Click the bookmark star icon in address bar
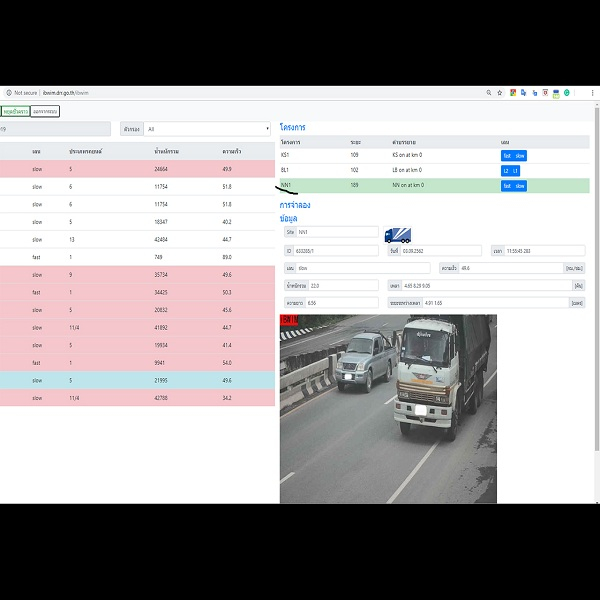 click(500, 93)
